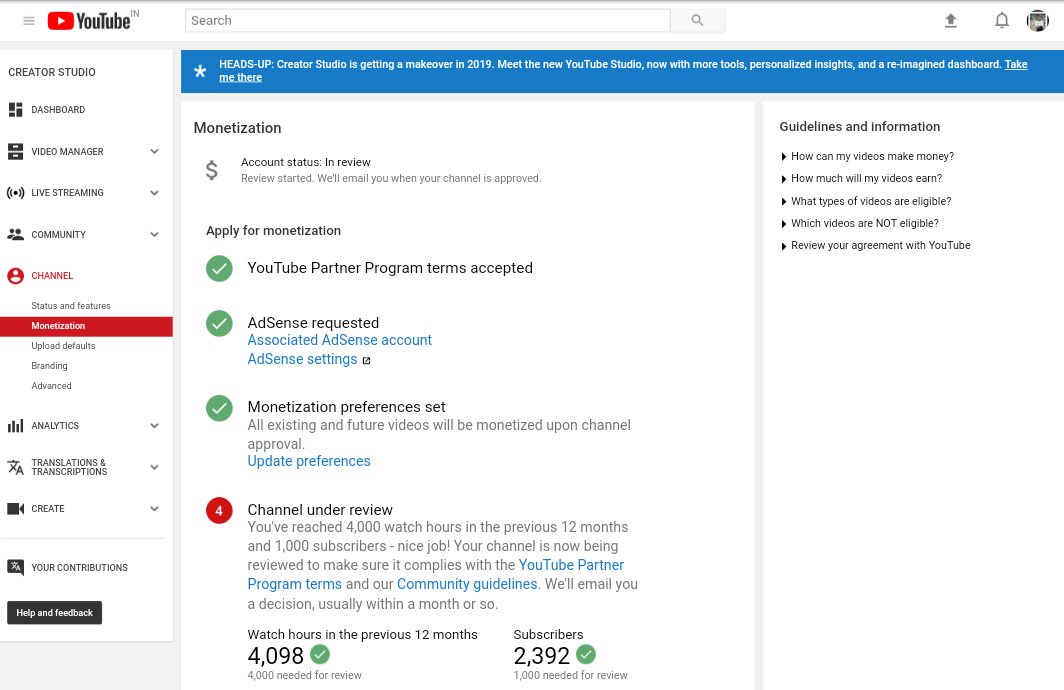Screen dimensions: 1064x690
Task: Click the green check beside Partner Program terms
Action: (x=219, y=269)
